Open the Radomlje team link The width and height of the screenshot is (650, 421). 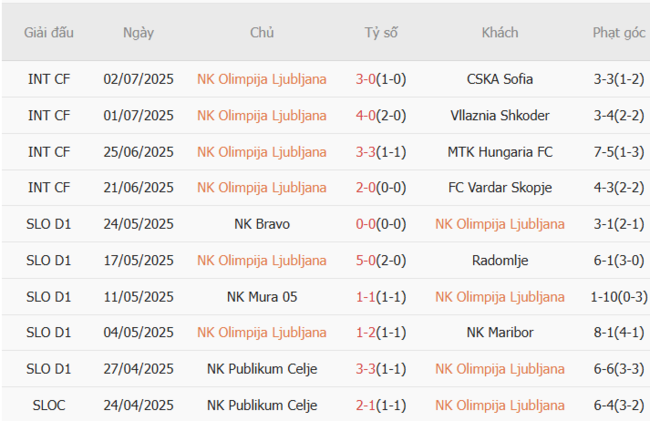coord(500,260)
